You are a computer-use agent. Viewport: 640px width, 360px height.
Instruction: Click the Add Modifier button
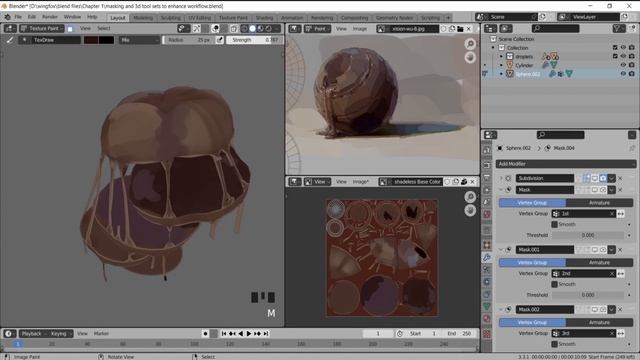coord(565,164)
